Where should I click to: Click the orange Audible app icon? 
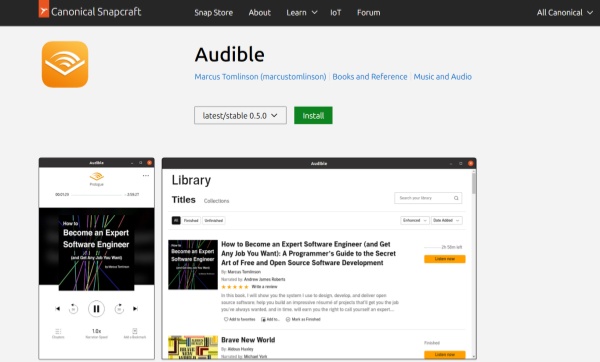click(65, 64)
